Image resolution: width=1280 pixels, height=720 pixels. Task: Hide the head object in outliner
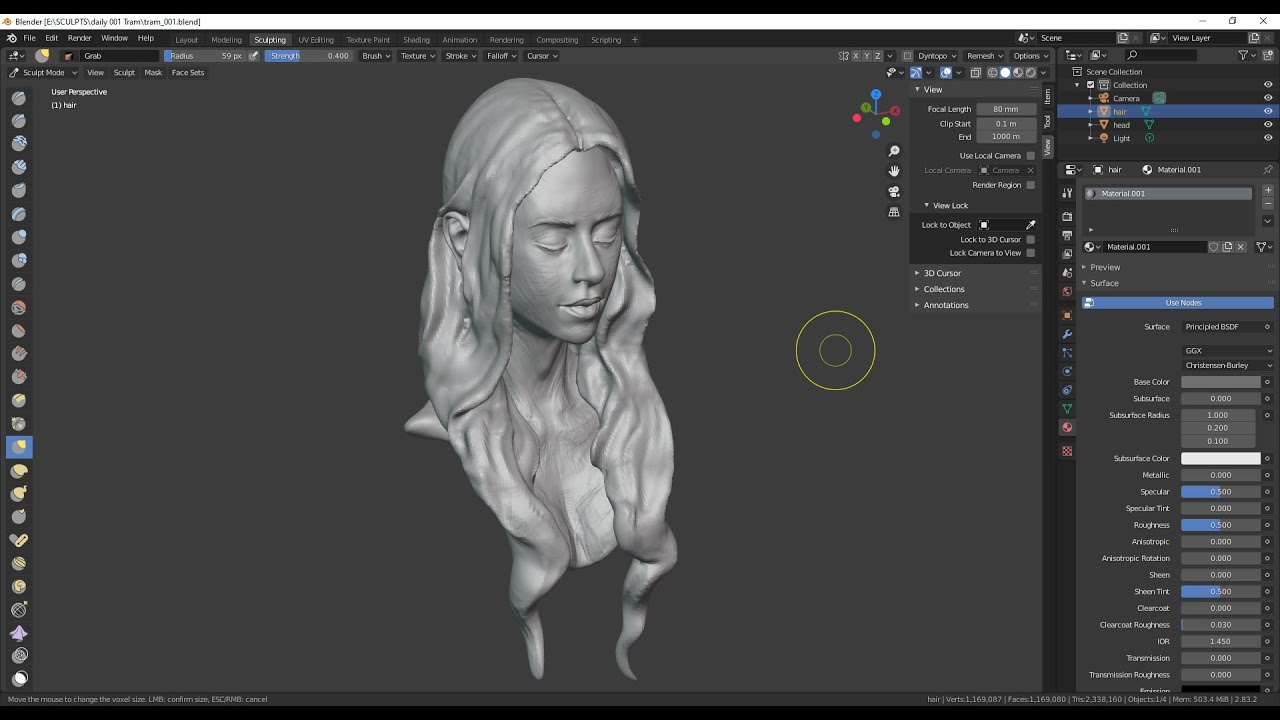[x=1268, y=125]
